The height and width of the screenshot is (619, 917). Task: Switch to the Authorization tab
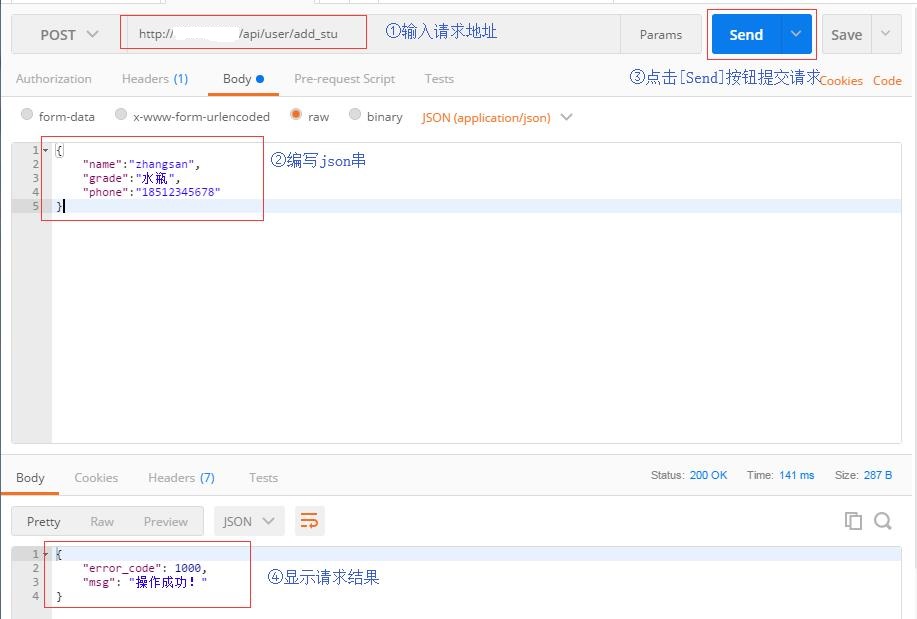(x=54, y=78)
